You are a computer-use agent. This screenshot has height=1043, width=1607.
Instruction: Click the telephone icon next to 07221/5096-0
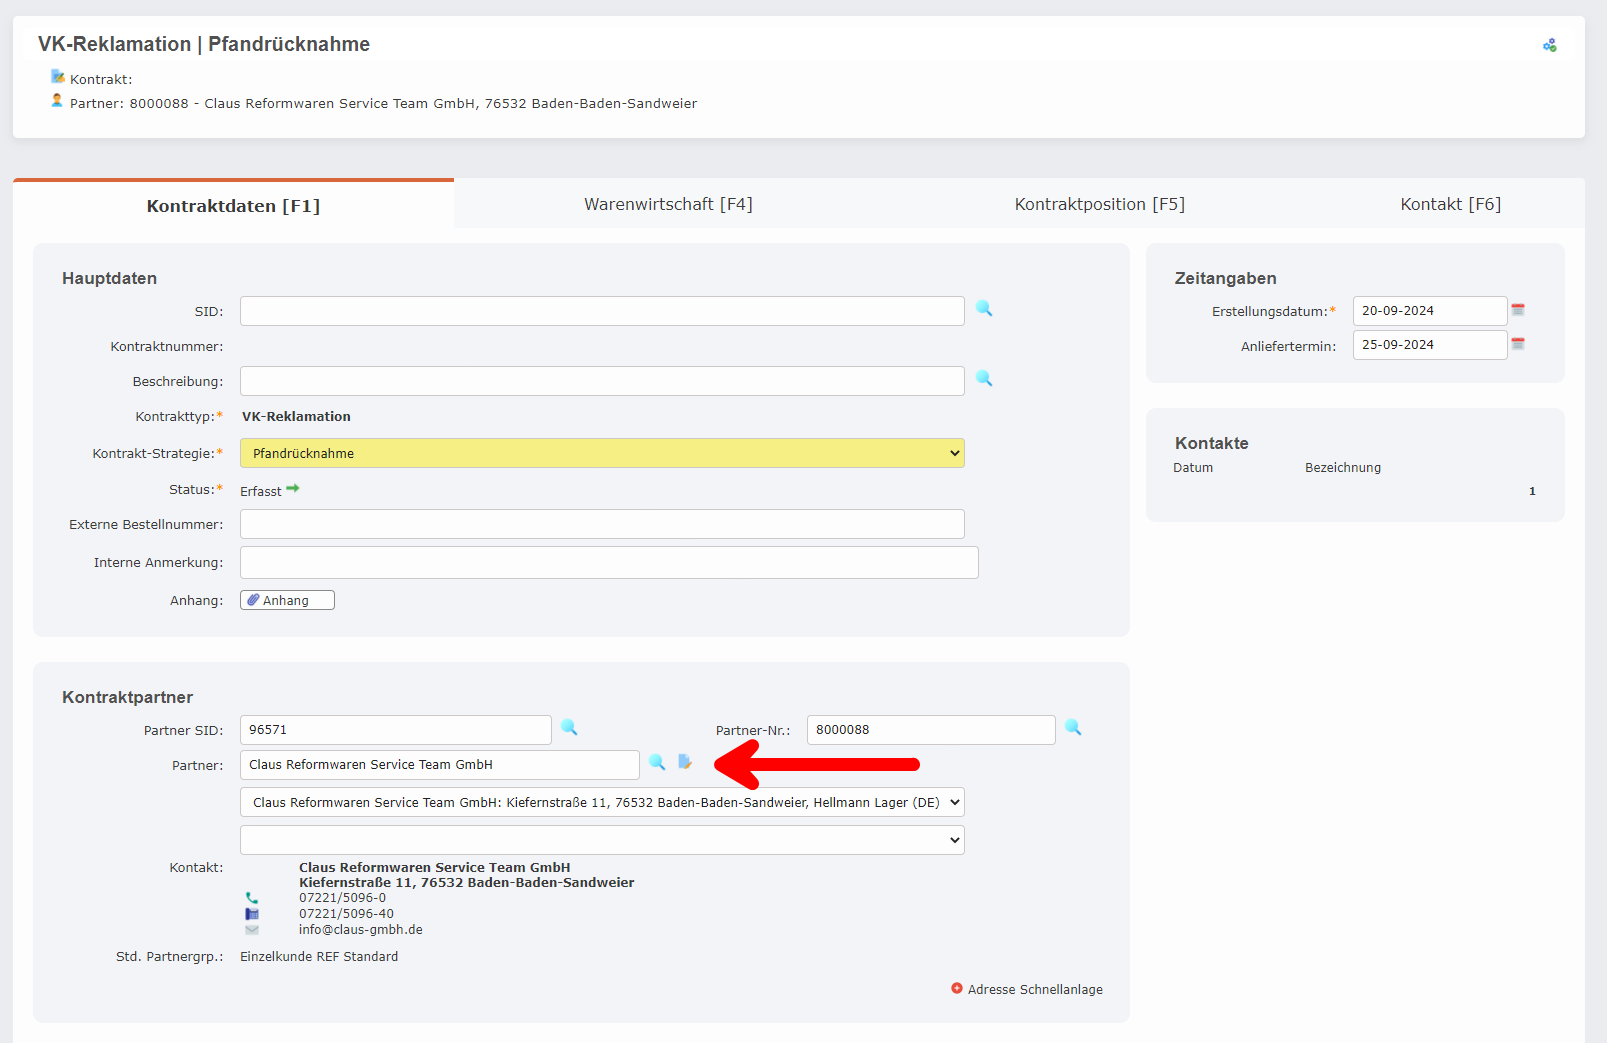[x=252, y=898]
